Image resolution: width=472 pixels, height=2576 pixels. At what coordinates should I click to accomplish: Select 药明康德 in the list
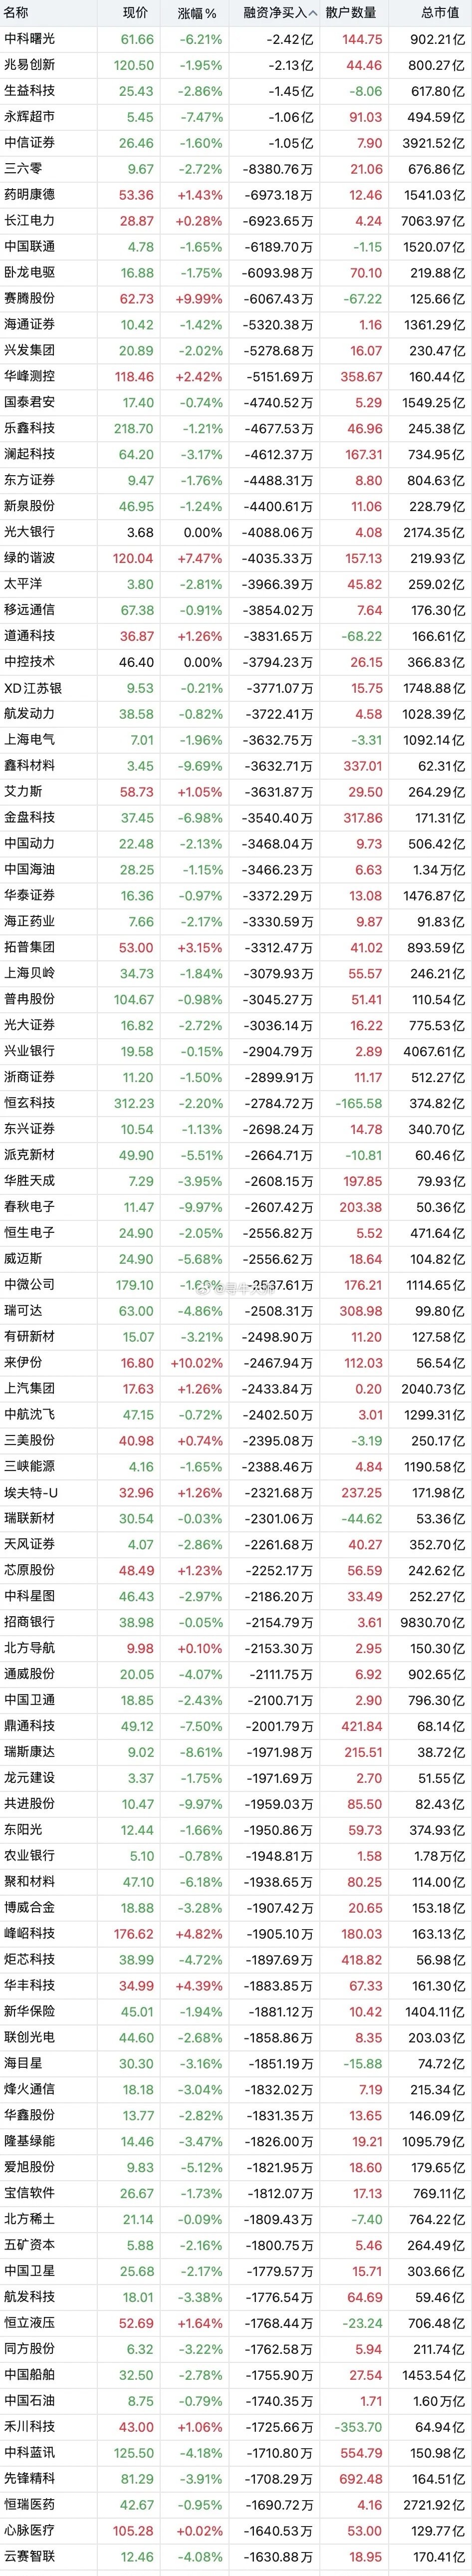click(30, 195)
